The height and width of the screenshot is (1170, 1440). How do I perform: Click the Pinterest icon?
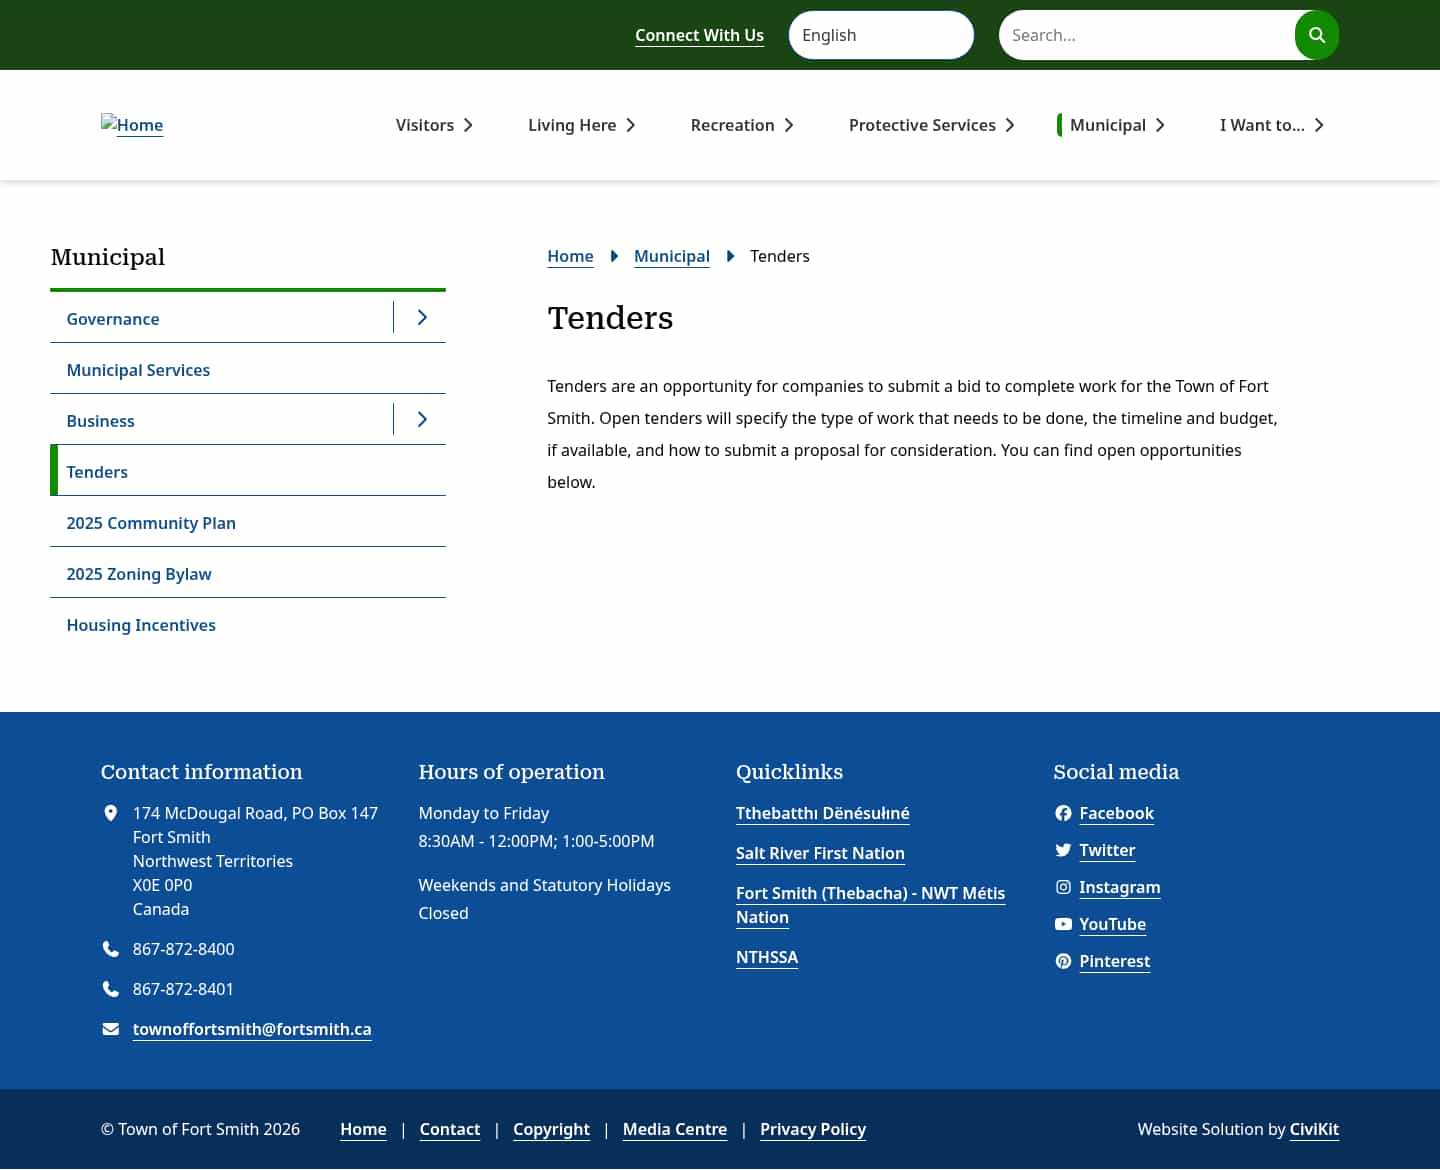tap(1063, 961)
